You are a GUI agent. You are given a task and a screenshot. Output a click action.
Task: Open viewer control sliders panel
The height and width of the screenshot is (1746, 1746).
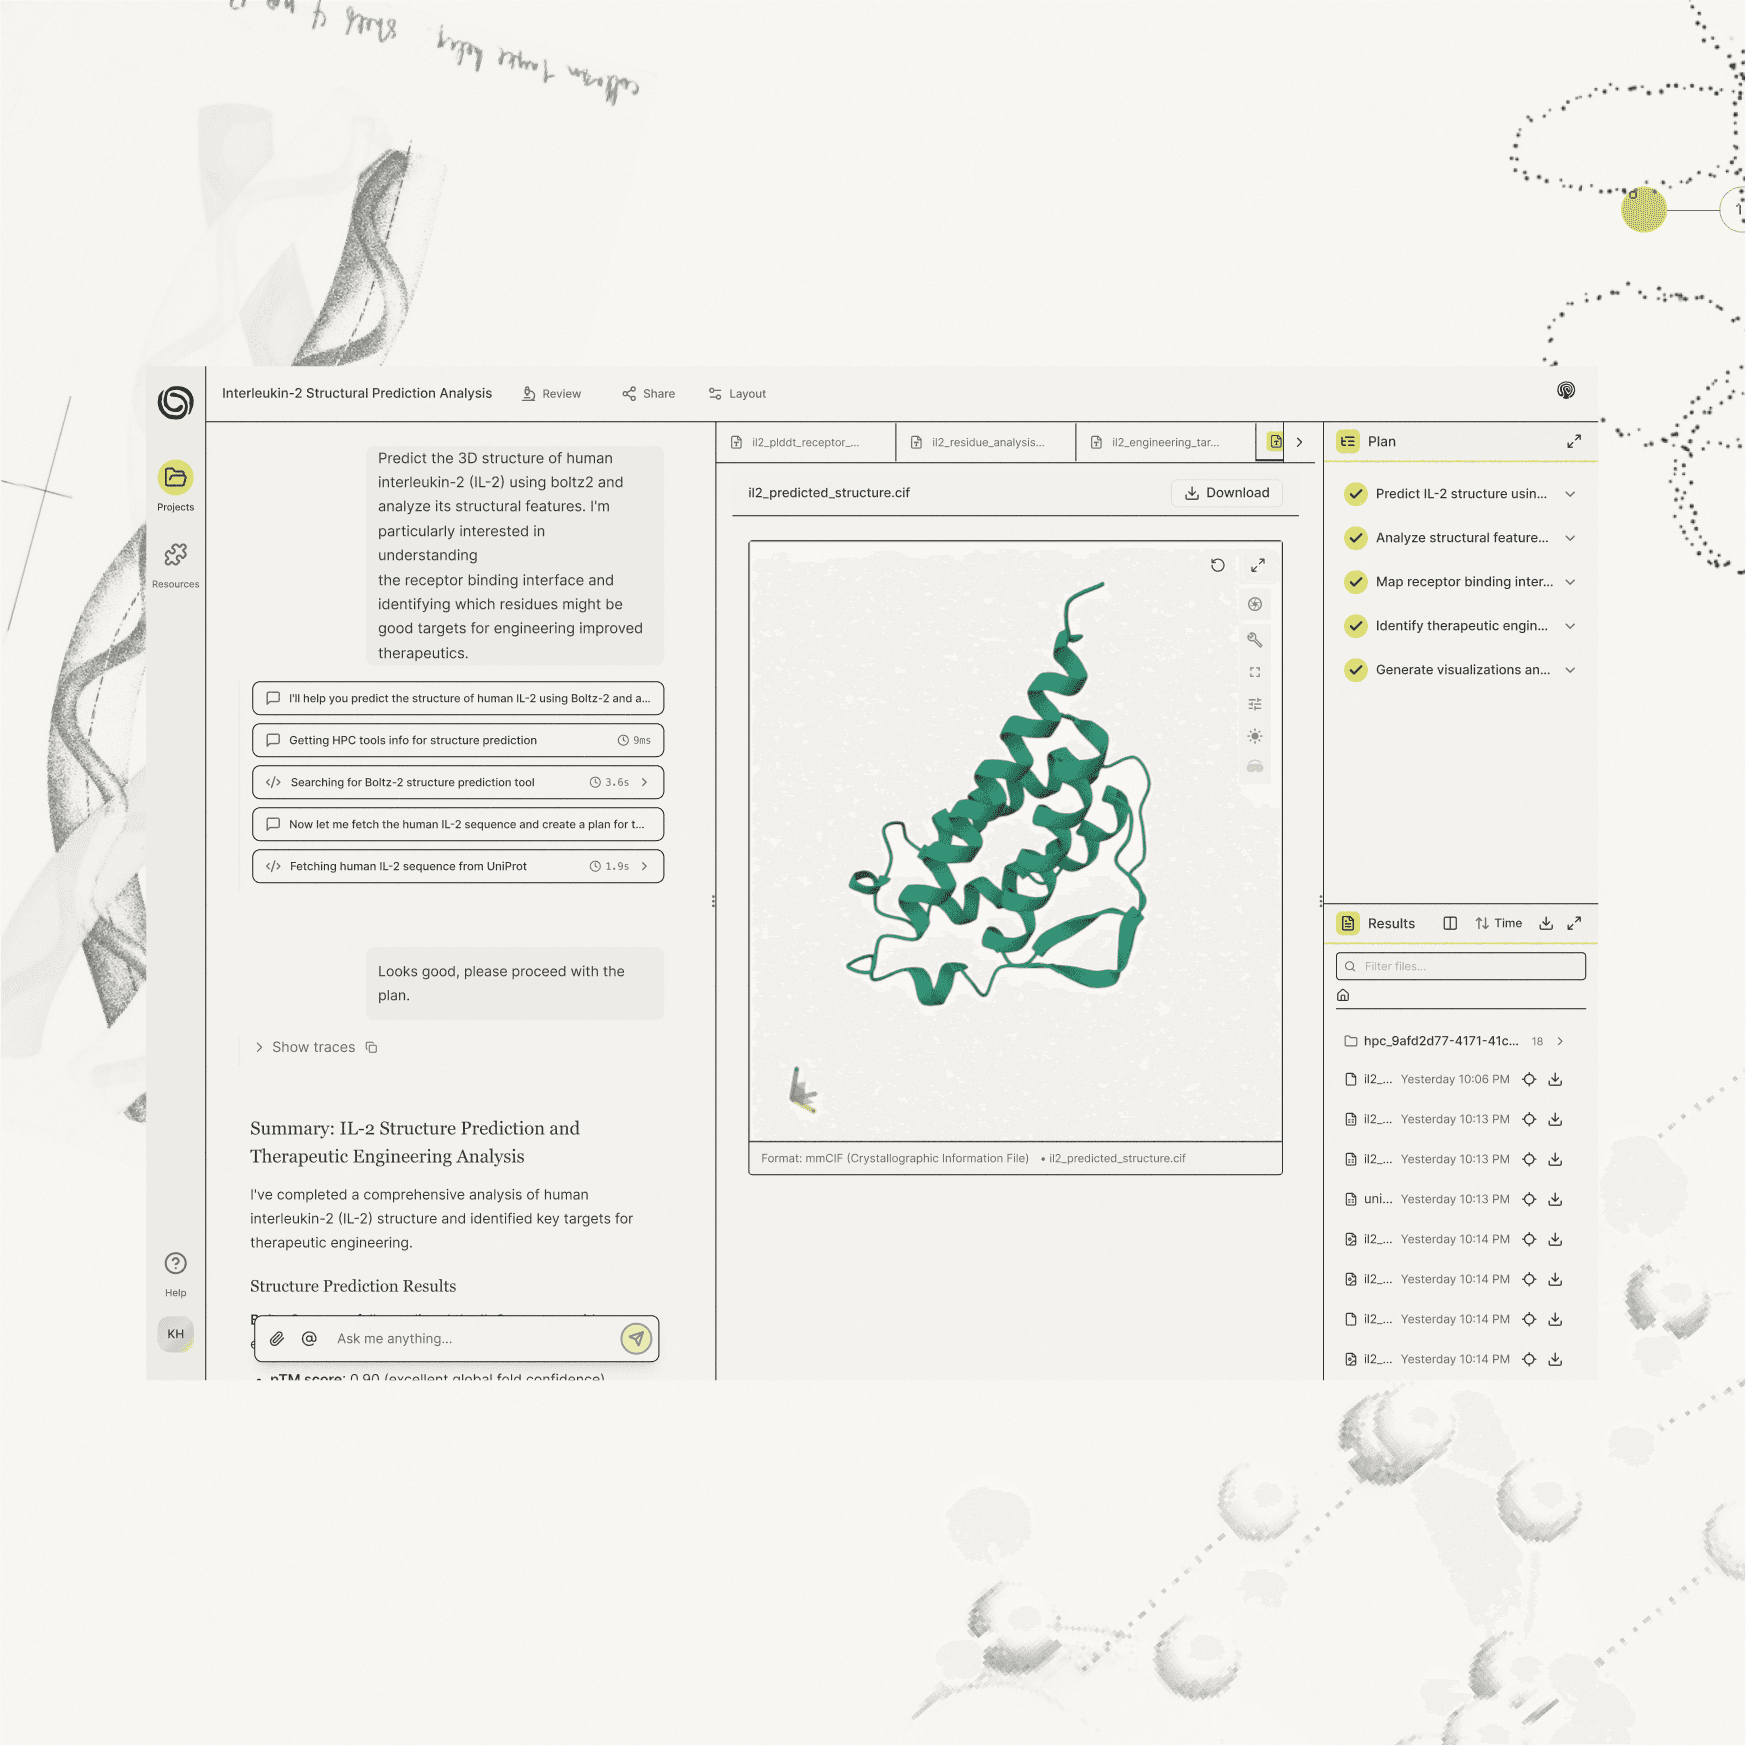[x=1255, y=704]
